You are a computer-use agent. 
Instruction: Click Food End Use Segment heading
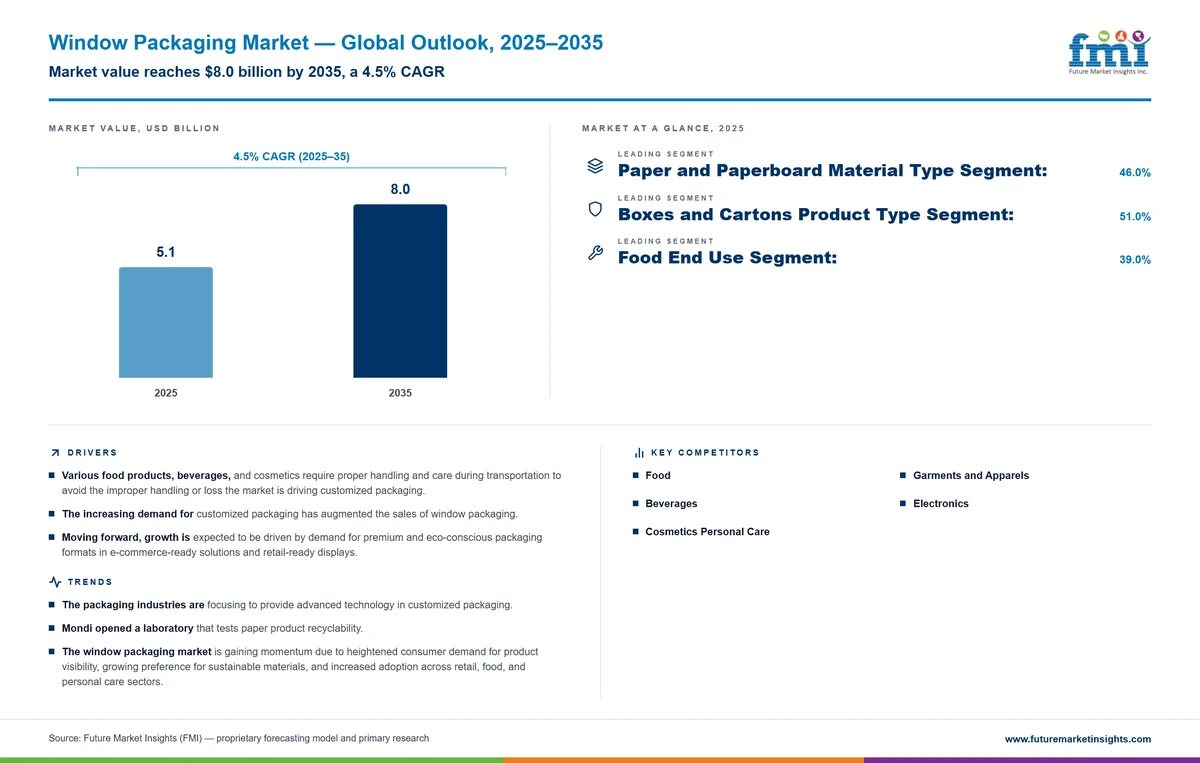pos(727,258)
